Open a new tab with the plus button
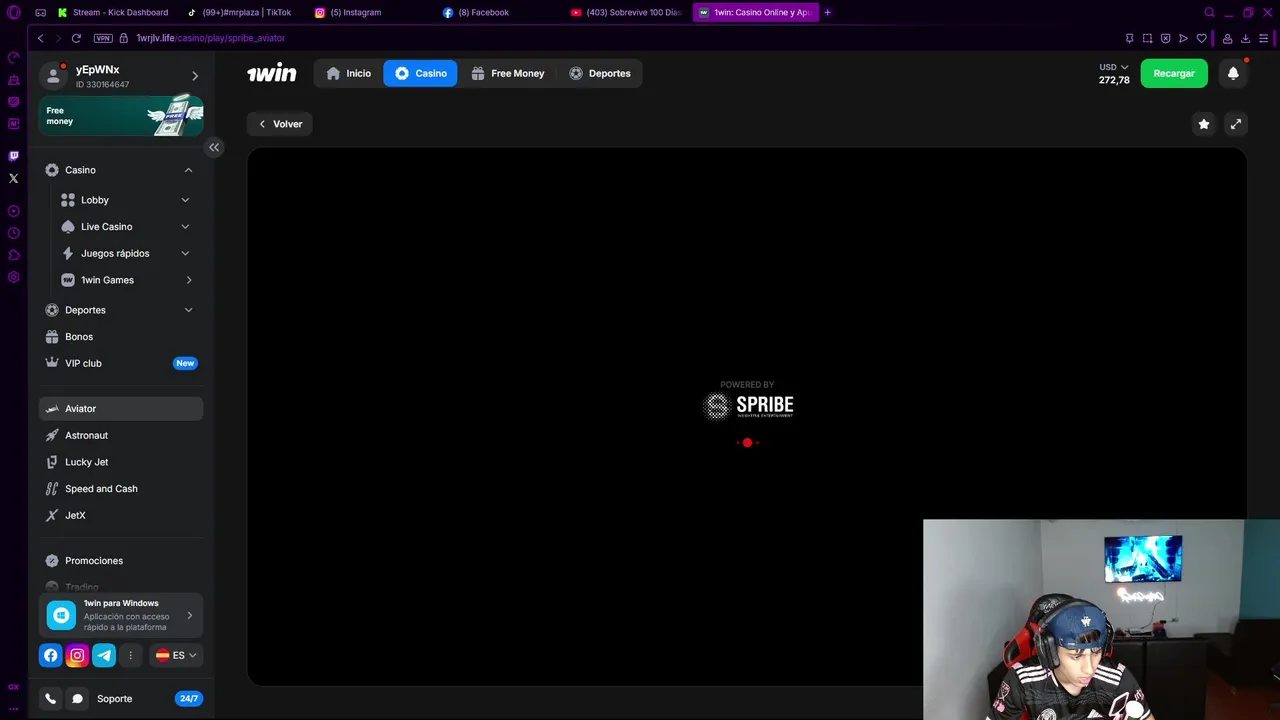 [x=827, y=12]
